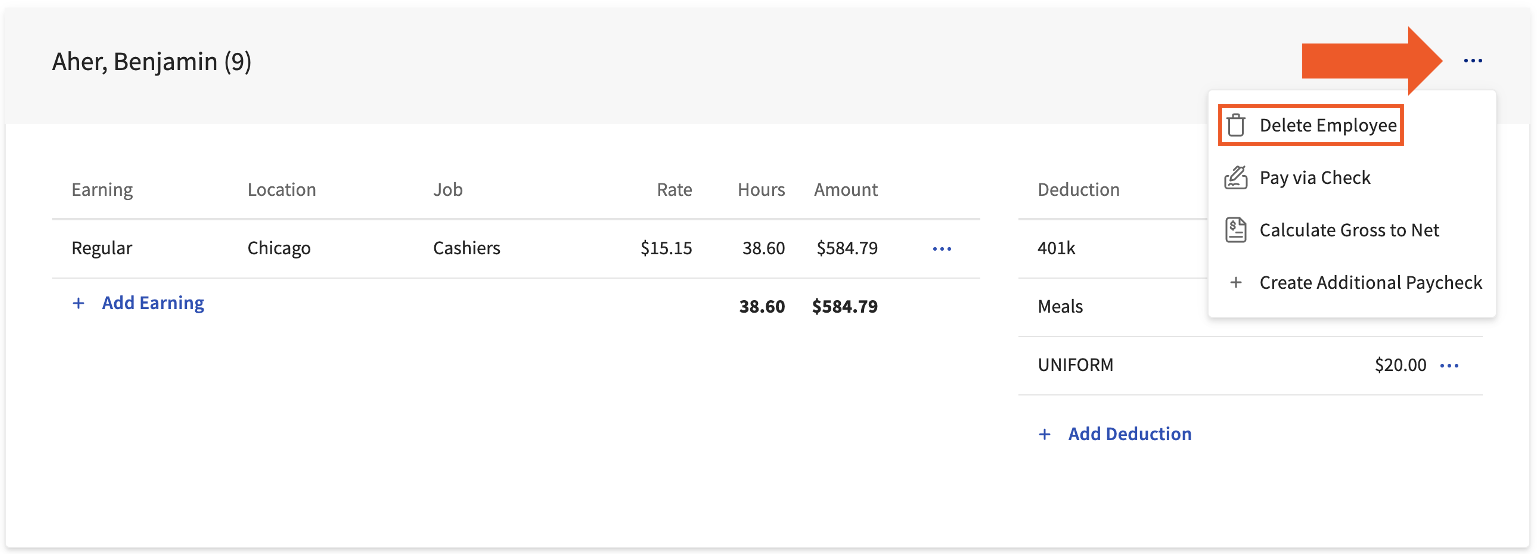Viewport: 1540px width, 558px height.
Task: Click the Job column header
Action: pos(448,190)
